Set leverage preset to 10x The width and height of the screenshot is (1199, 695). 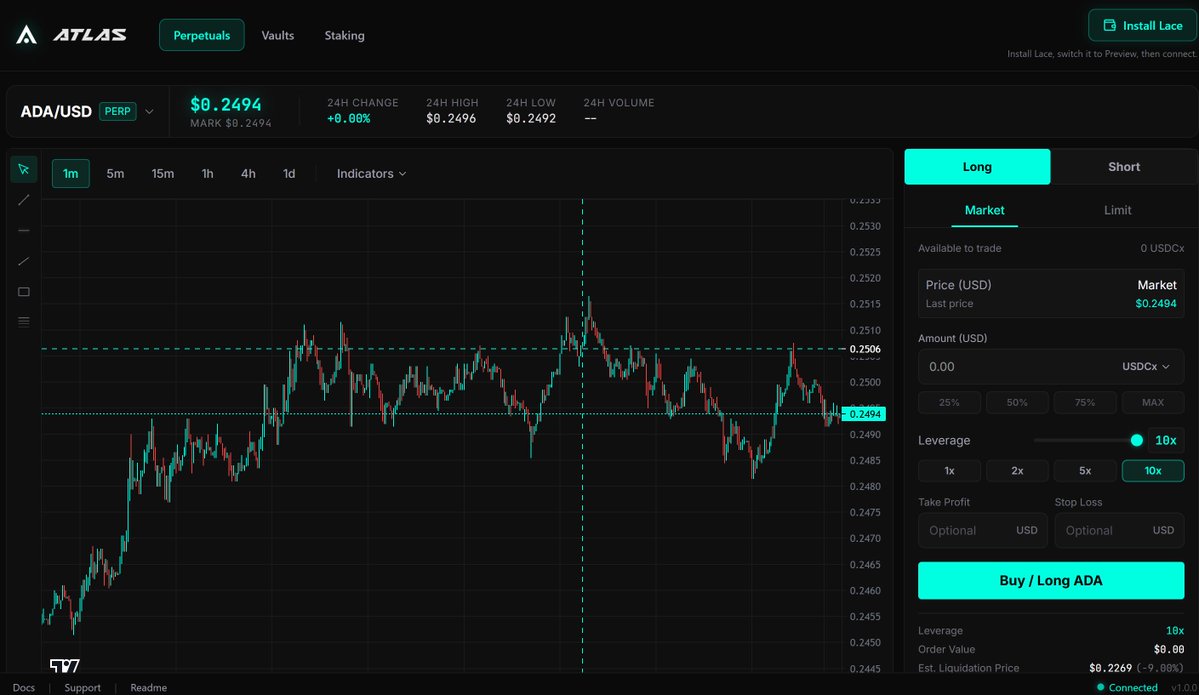[1153, 471]
